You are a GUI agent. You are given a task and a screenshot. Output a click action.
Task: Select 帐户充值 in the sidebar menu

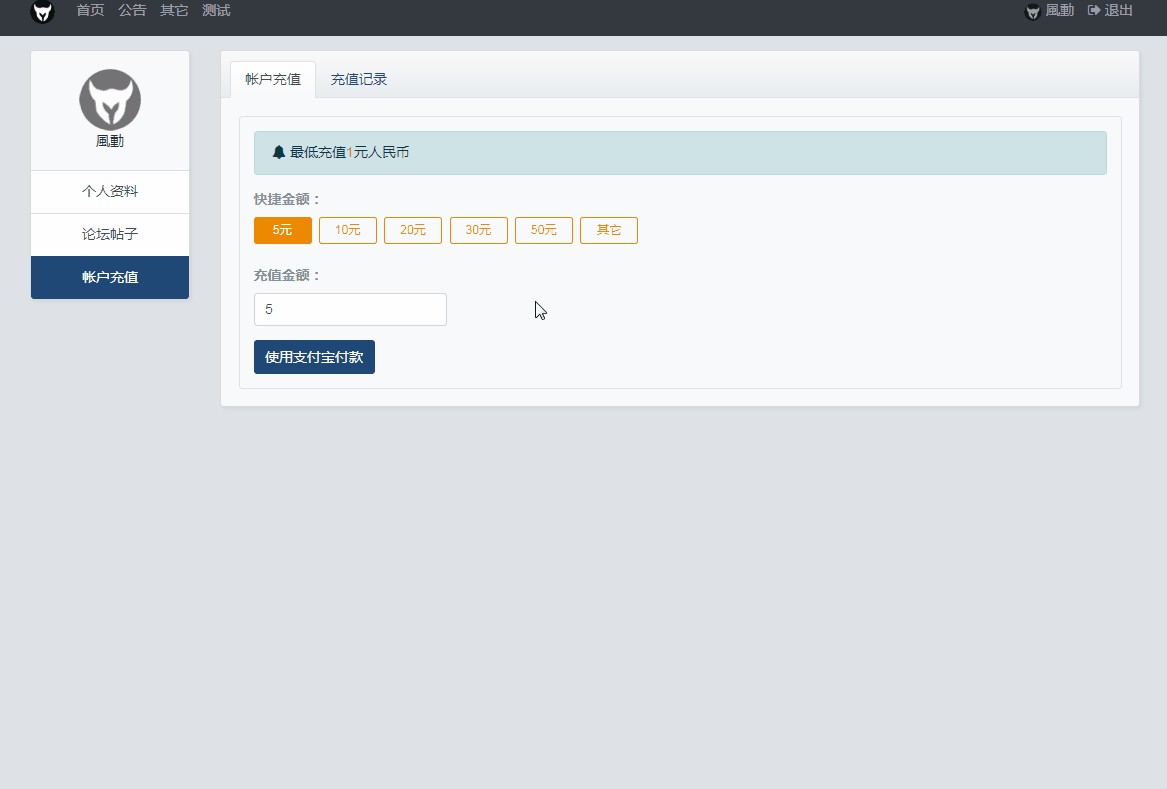point(110,278)
